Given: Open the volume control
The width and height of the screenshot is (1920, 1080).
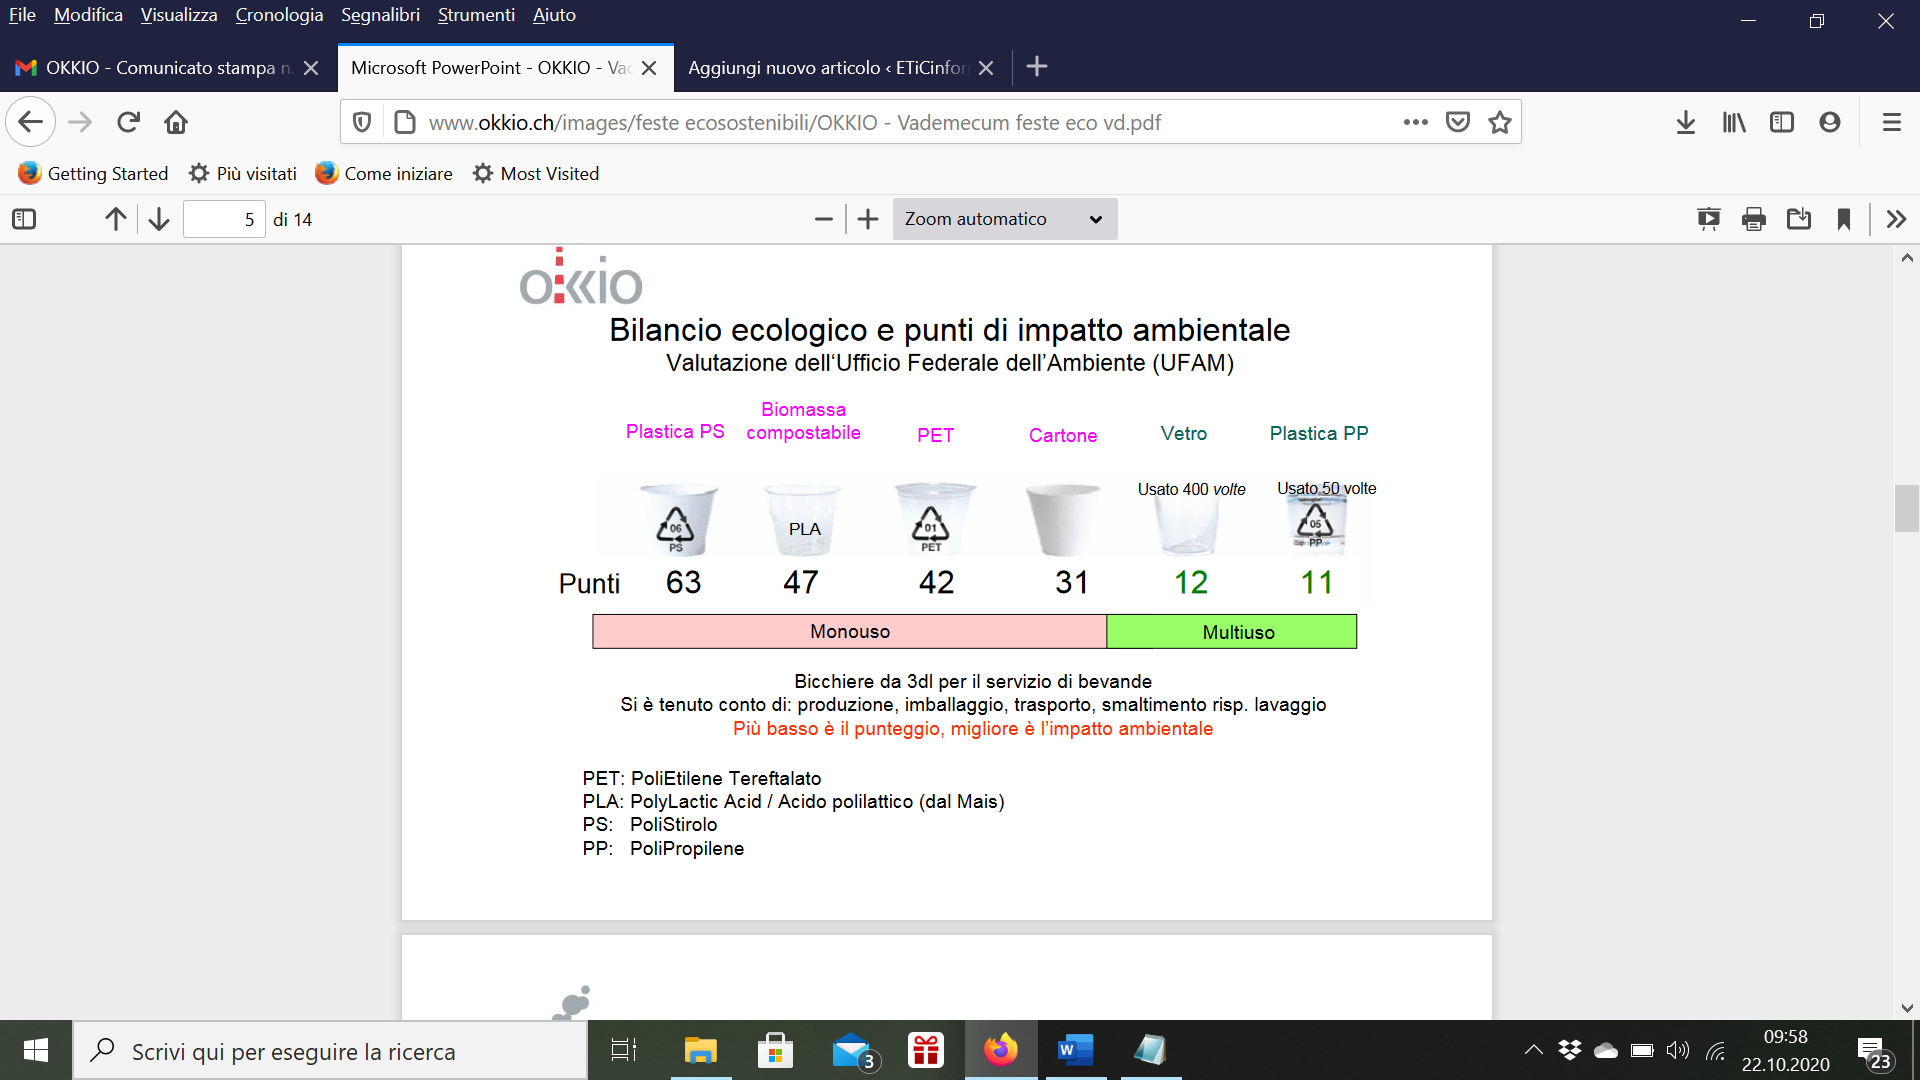Looking at the screenshot, I should 1678,1050.
